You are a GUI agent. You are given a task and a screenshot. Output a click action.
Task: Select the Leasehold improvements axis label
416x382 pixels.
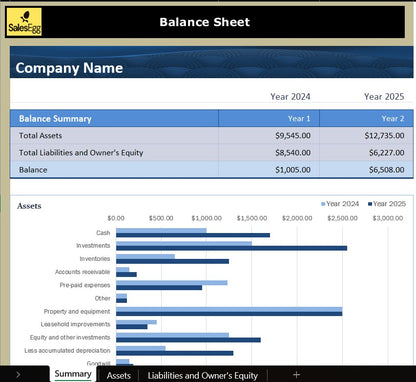pos(75,324)
